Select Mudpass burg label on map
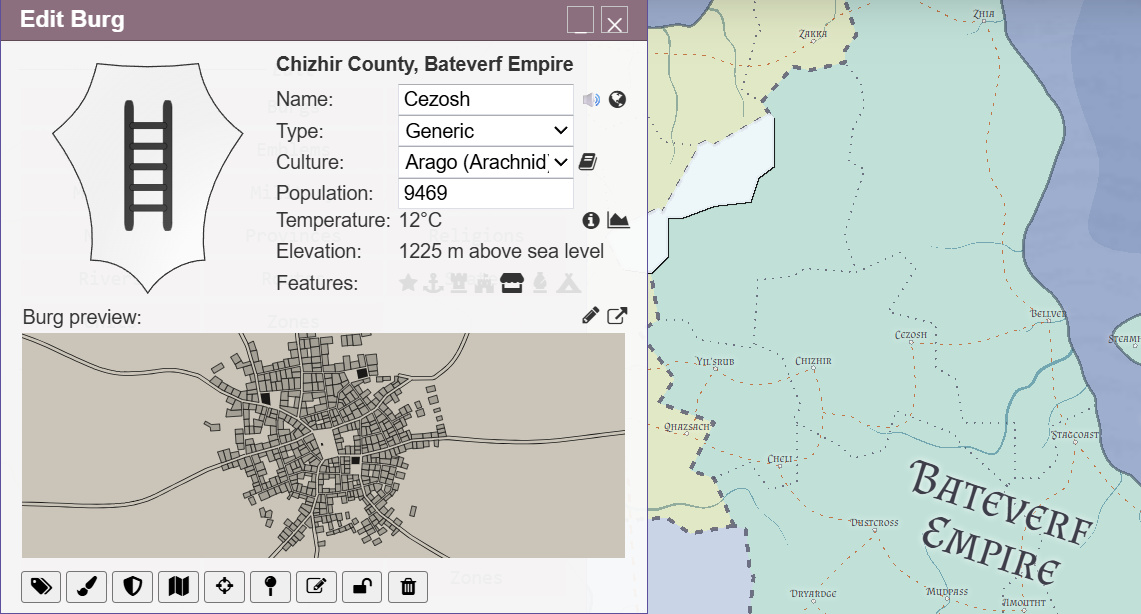The width and height of the screenshot is (1141, 614). tap(947, 591)
